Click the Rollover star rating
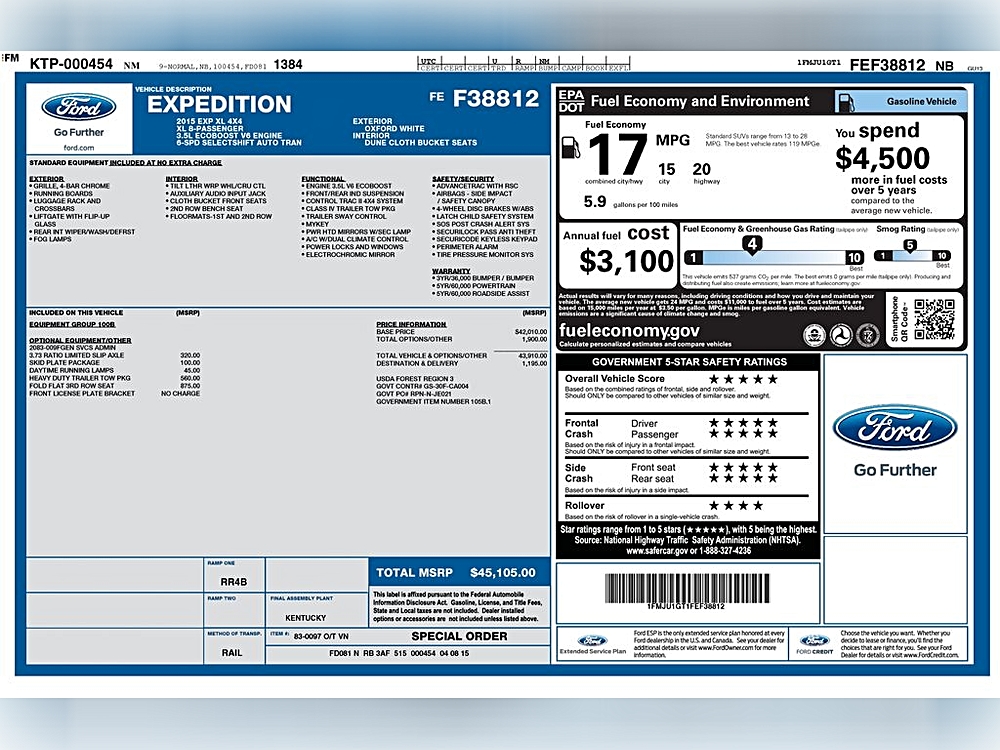This screenshot has height=750, width=1000. pyautogui.click(x=735, y=506)
